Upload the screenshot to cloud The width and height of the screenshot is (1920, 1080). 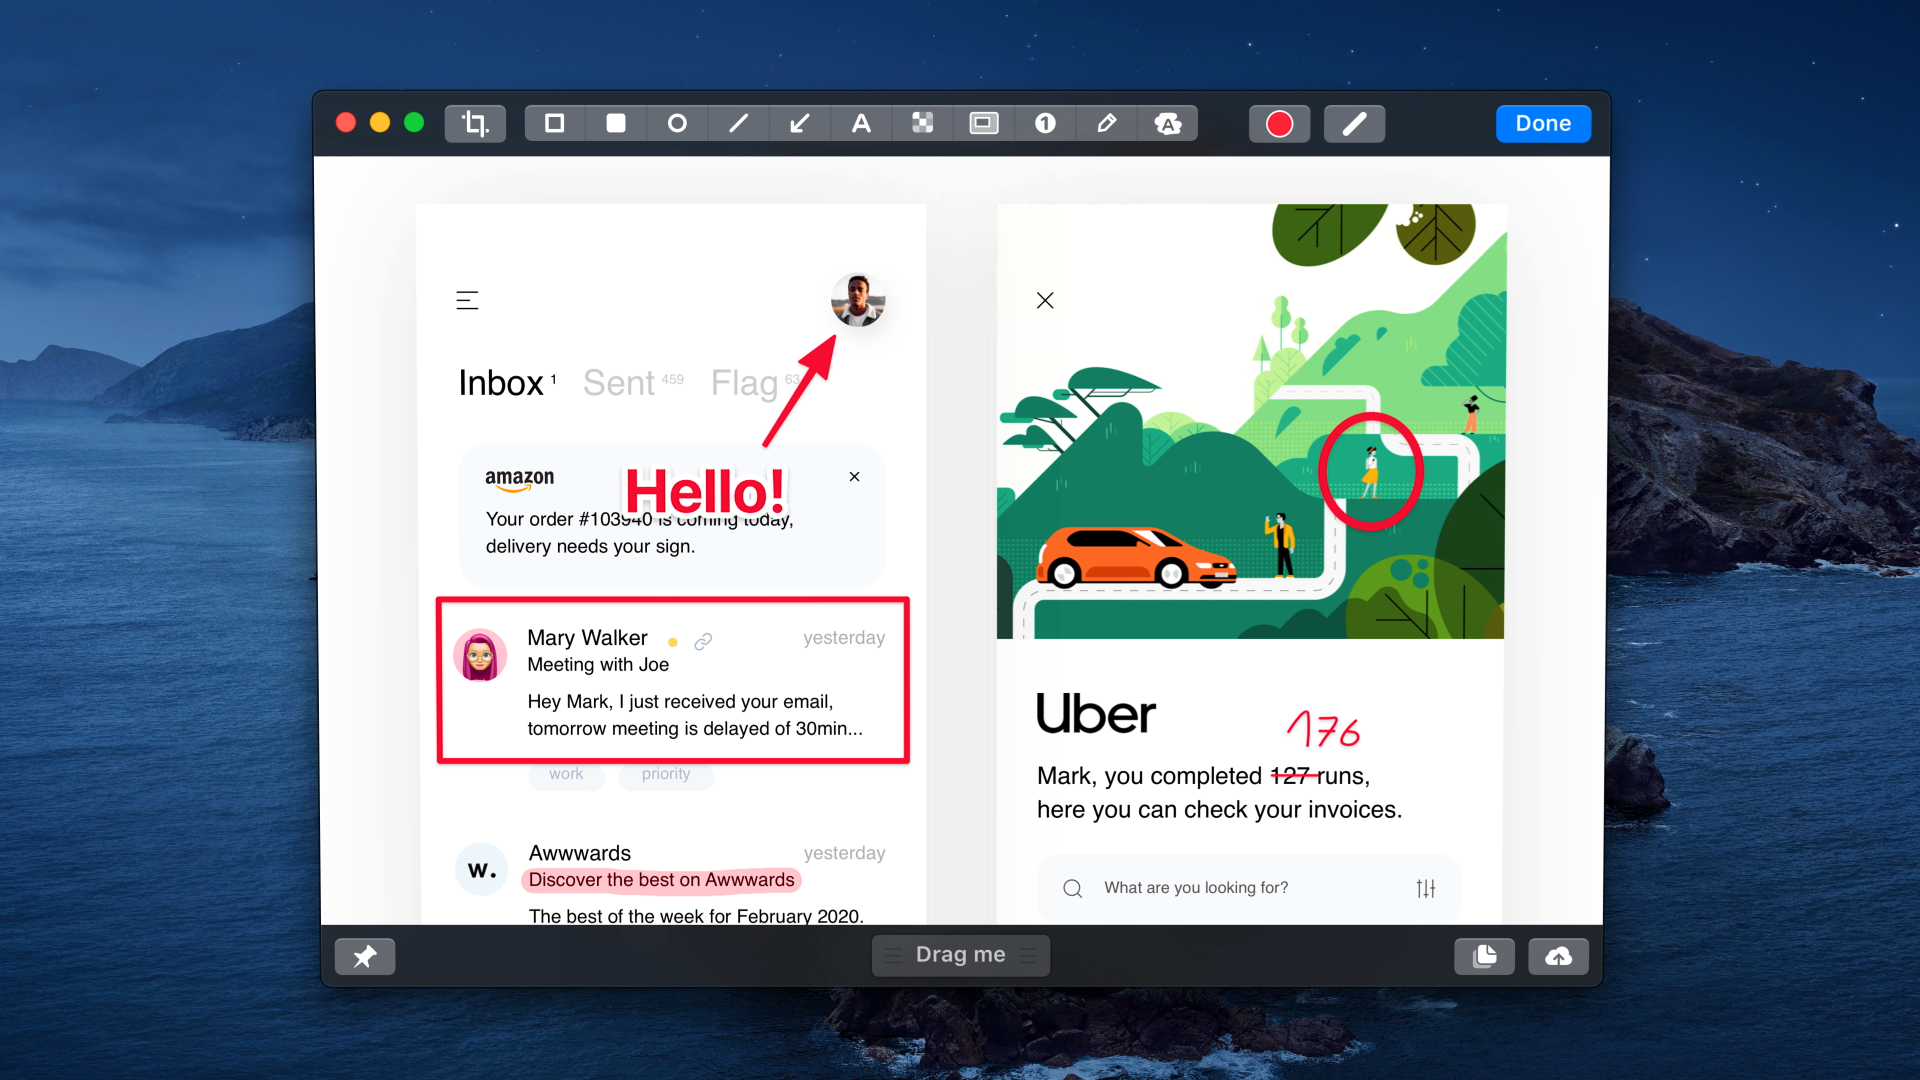coord(1558,957)
